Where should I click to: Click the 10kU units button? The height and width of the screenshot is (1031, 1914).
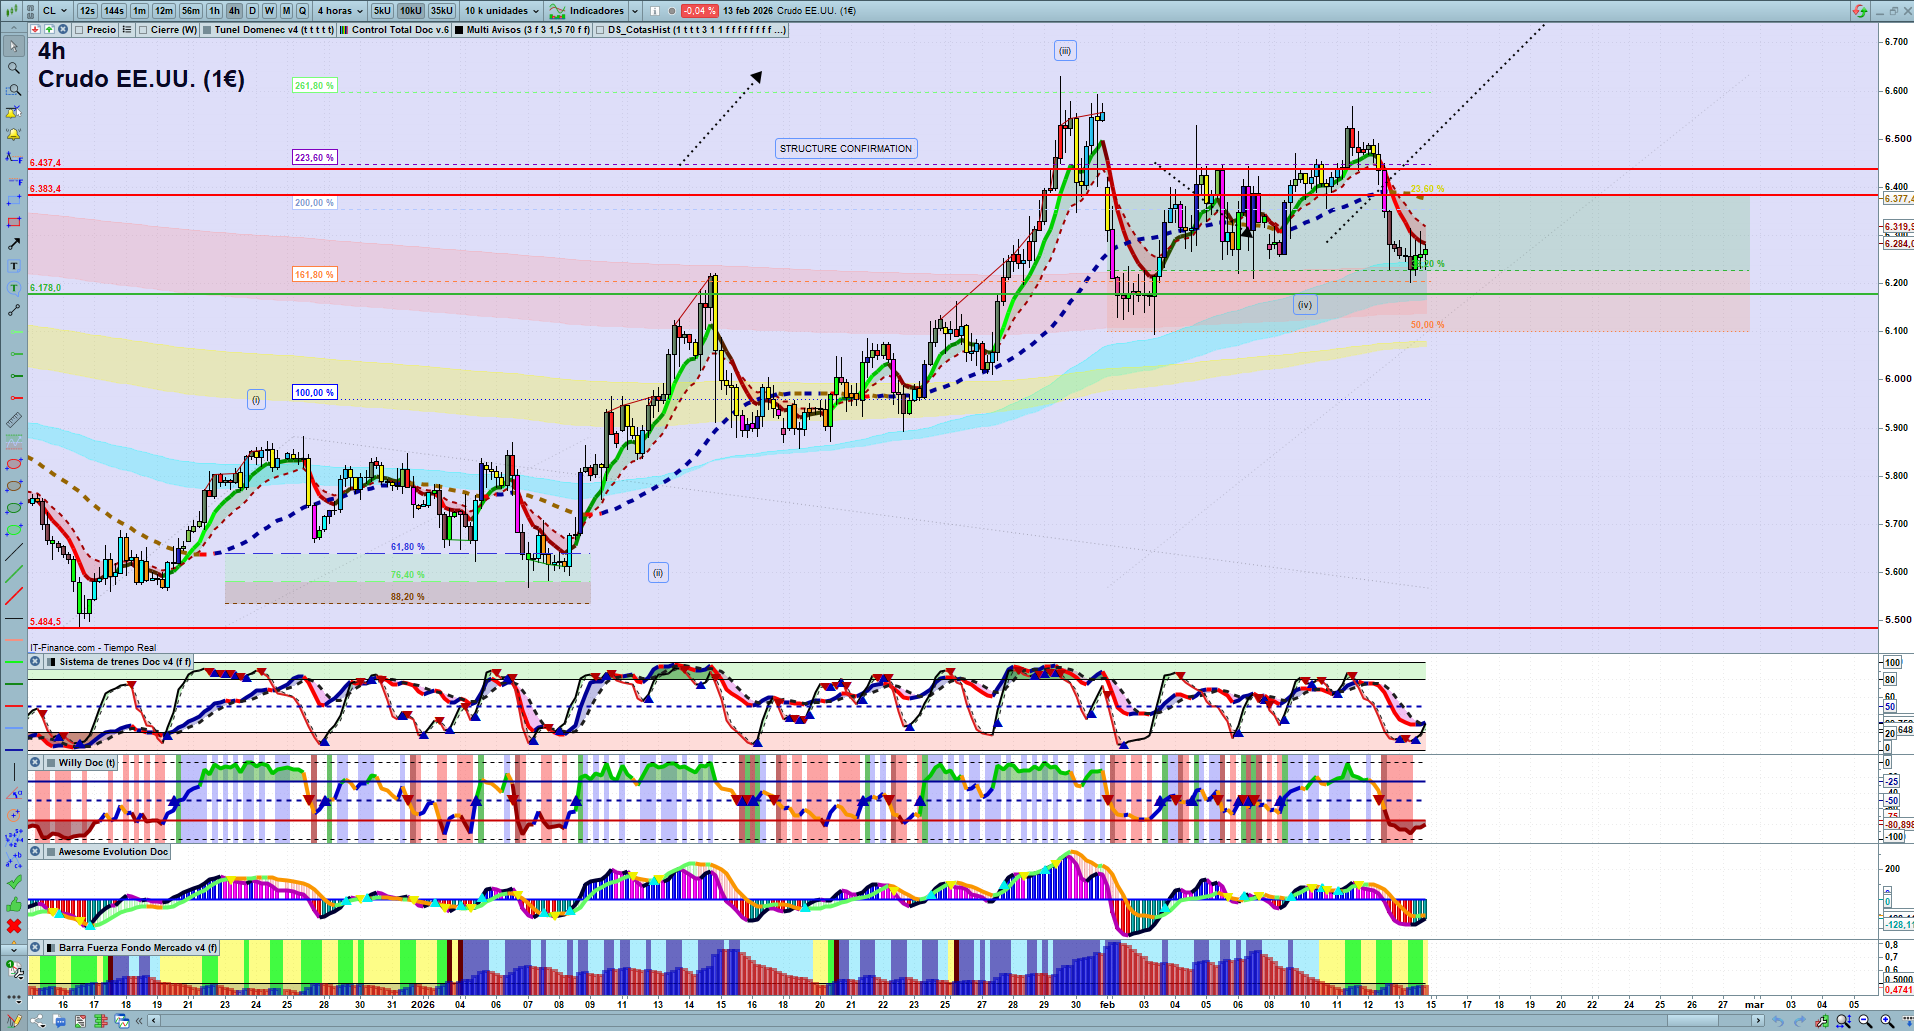[x=411, y=11]
